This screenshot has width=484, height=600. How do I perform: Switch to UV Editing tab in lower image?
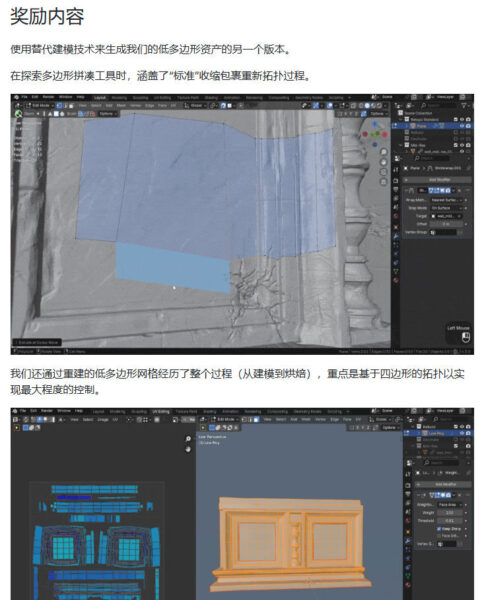click(x=161, y=411)
